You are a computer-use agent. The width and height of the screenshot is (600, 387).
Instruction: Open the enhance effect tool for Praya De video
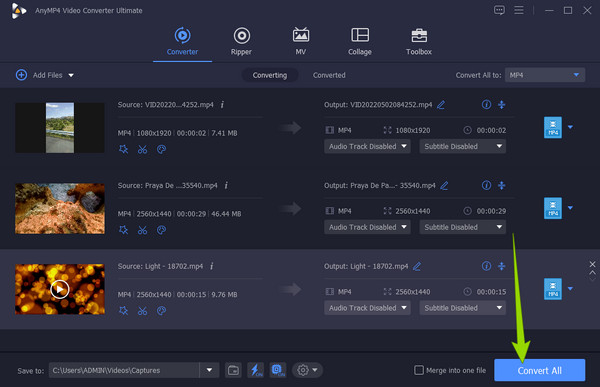coord(123,230)
